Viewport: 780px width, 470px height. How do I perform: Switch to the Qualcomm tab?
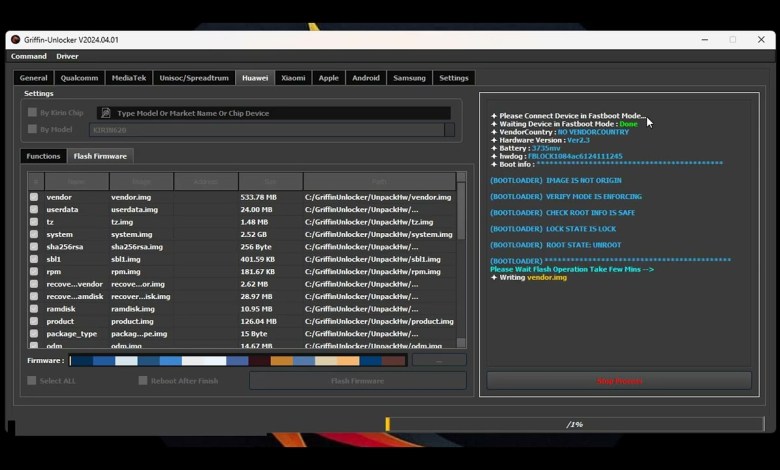click(79, 78)
